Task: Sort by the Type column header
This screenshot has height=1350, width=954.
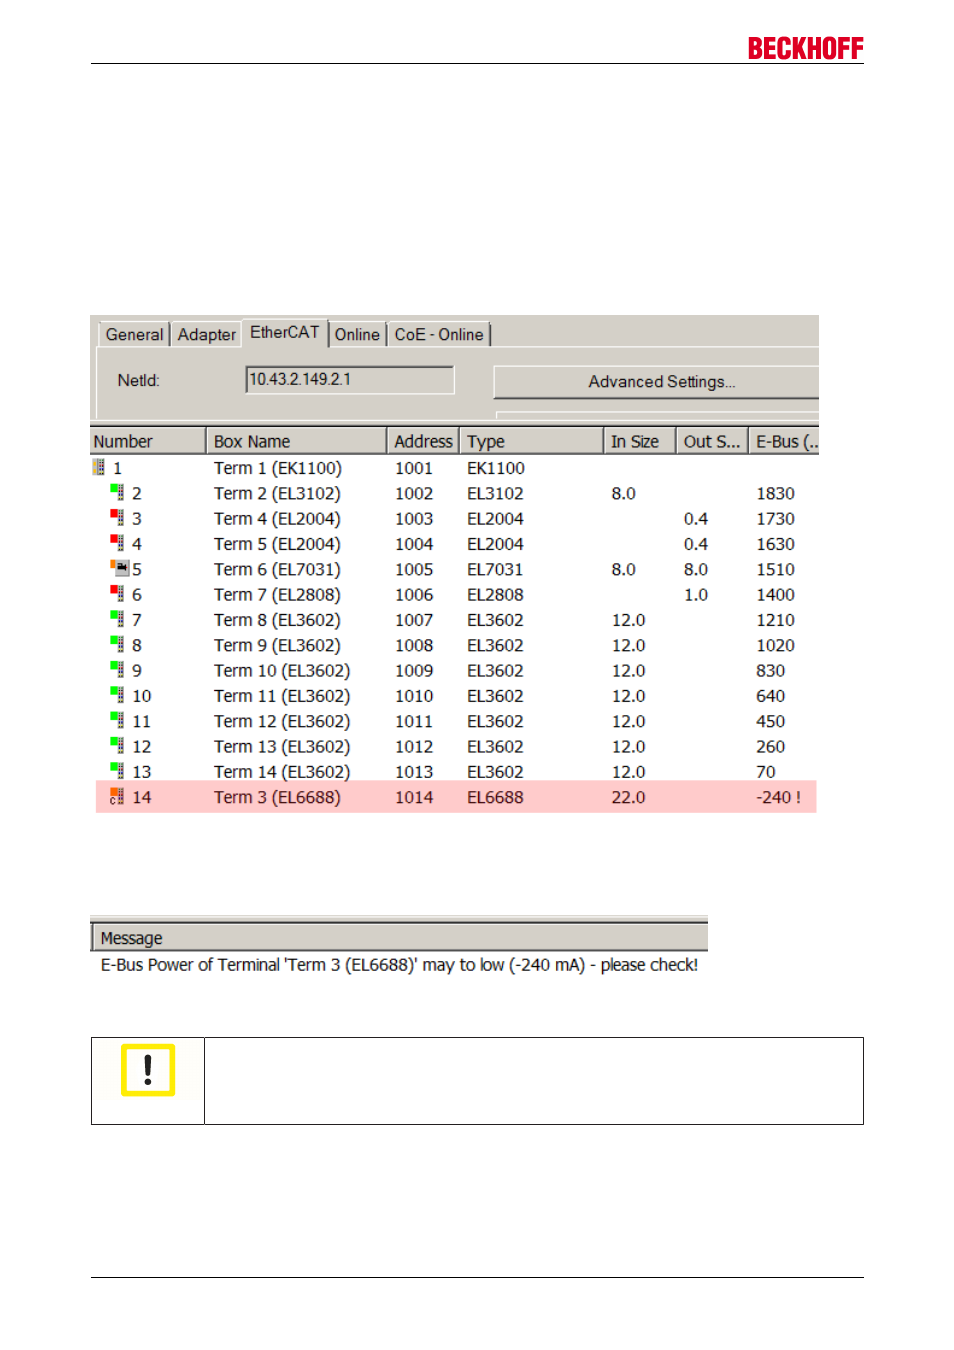Action: pyautogui.click(x=532, y=441)
